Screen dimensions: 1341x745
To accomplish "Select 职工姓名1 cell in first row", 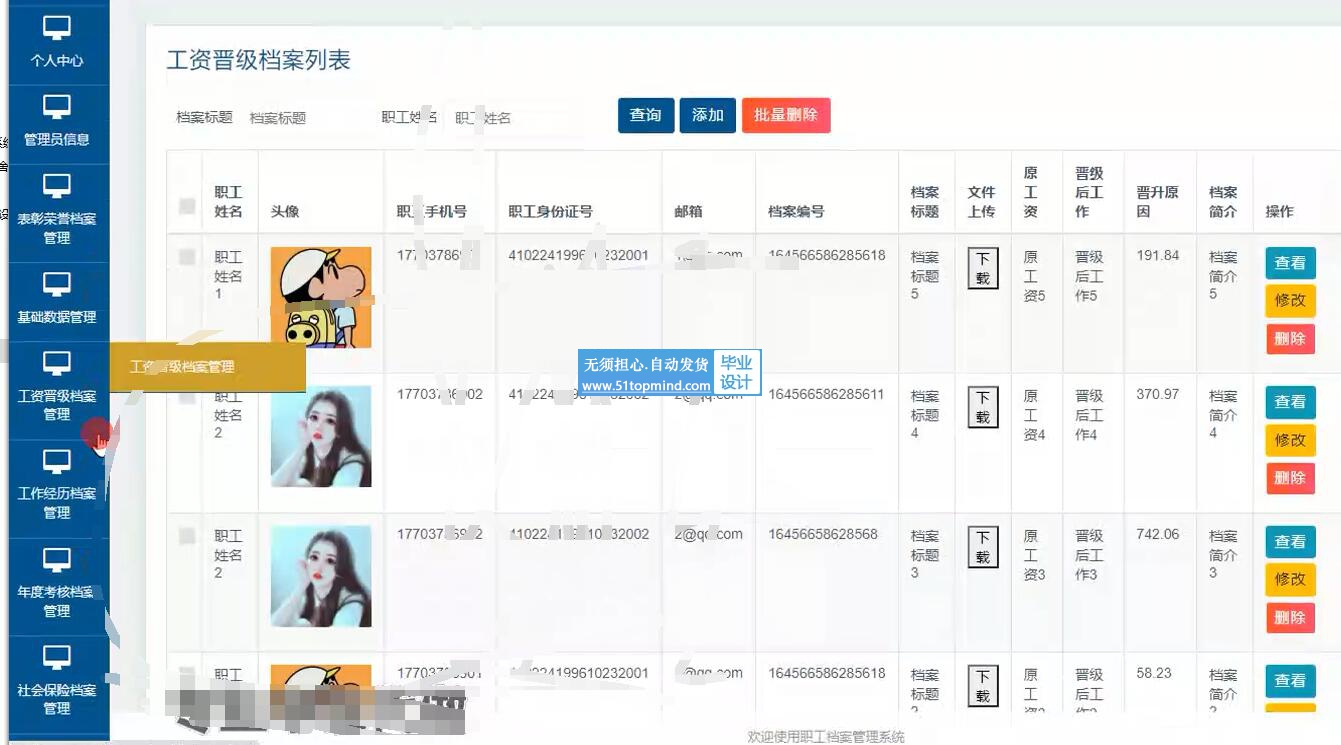I will click(x=228, y=275).
